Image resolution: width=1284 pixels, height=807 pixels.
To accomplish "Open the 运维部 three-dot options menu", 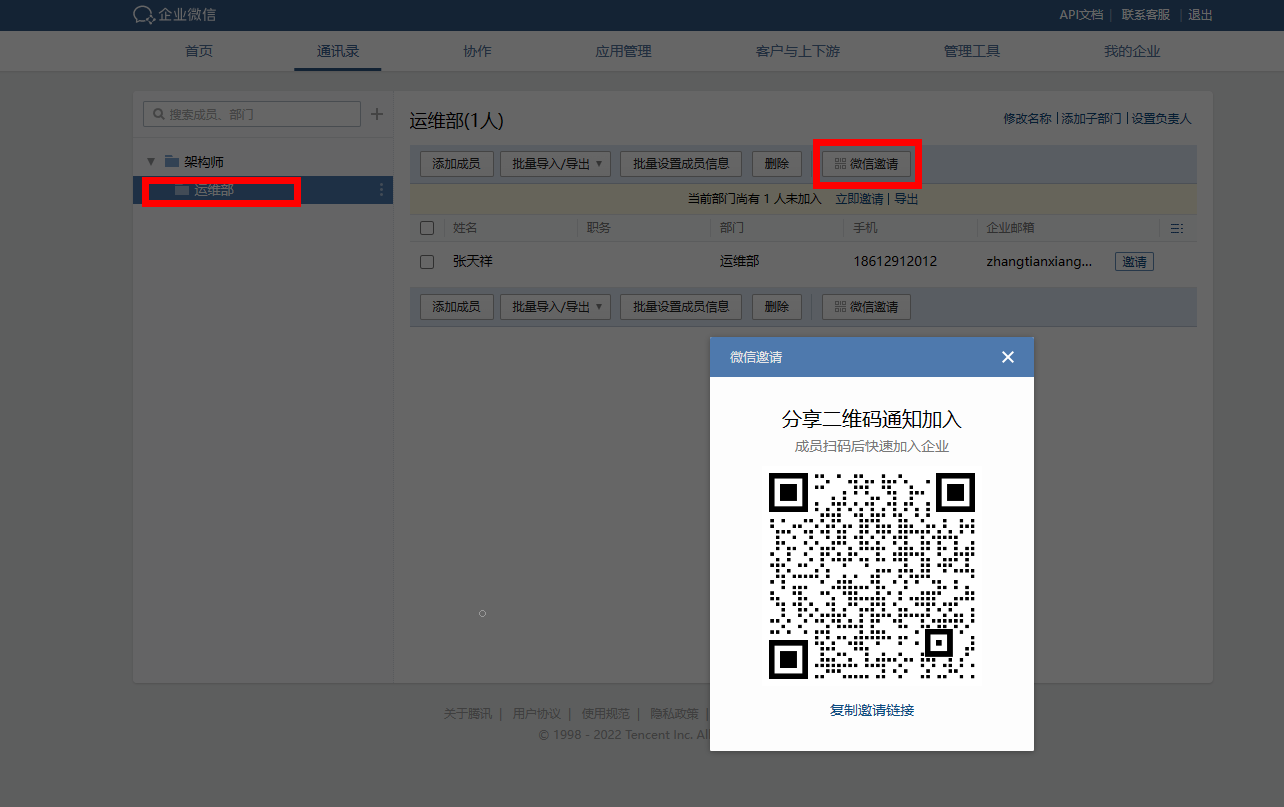I will click(x=381, y=190).
